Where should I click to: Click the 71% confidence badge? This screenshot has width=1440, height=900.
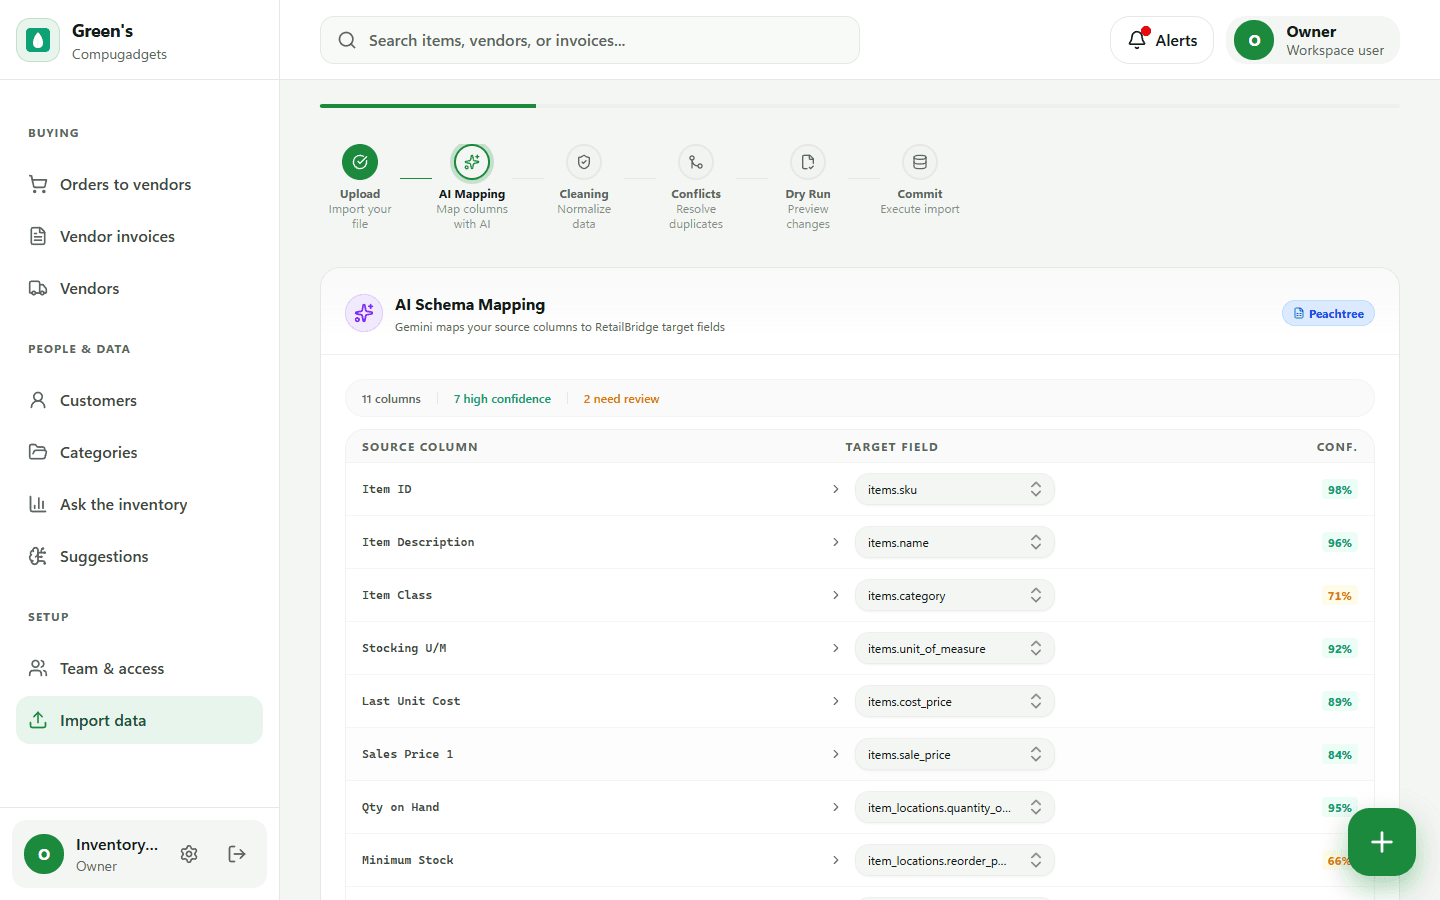click(x=1339, y=596)
